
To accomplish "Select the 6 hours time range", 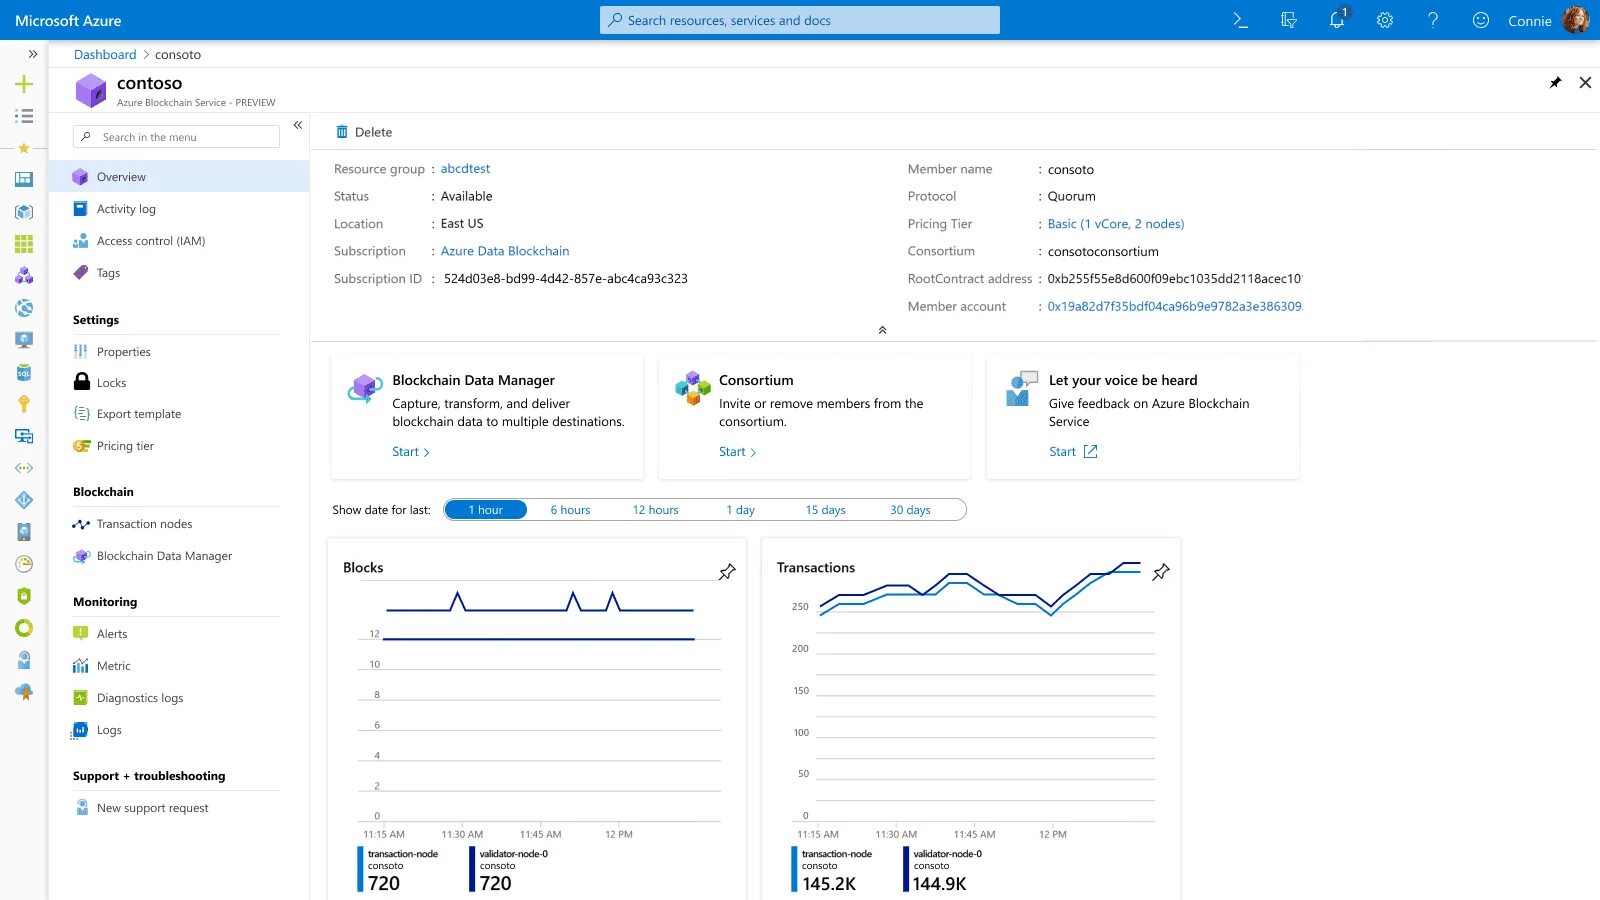I will tap(570, 510).
